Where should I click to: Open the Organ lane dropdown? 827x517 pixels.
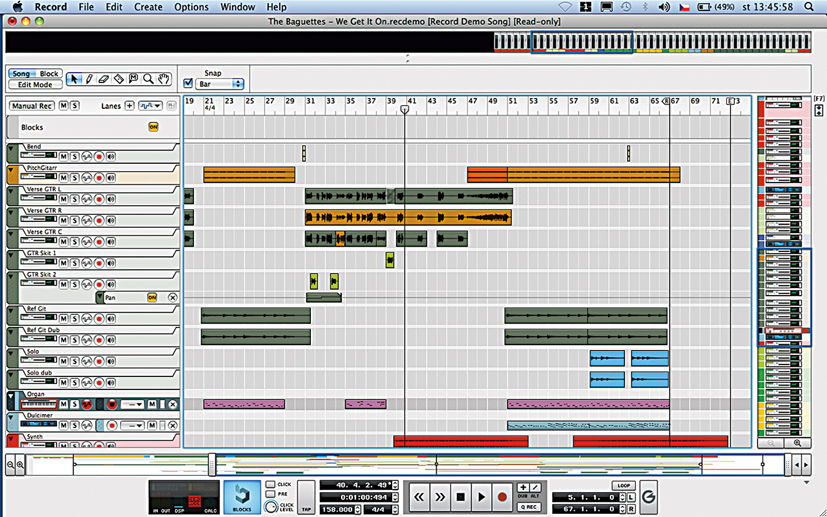(x=132, y=404)
